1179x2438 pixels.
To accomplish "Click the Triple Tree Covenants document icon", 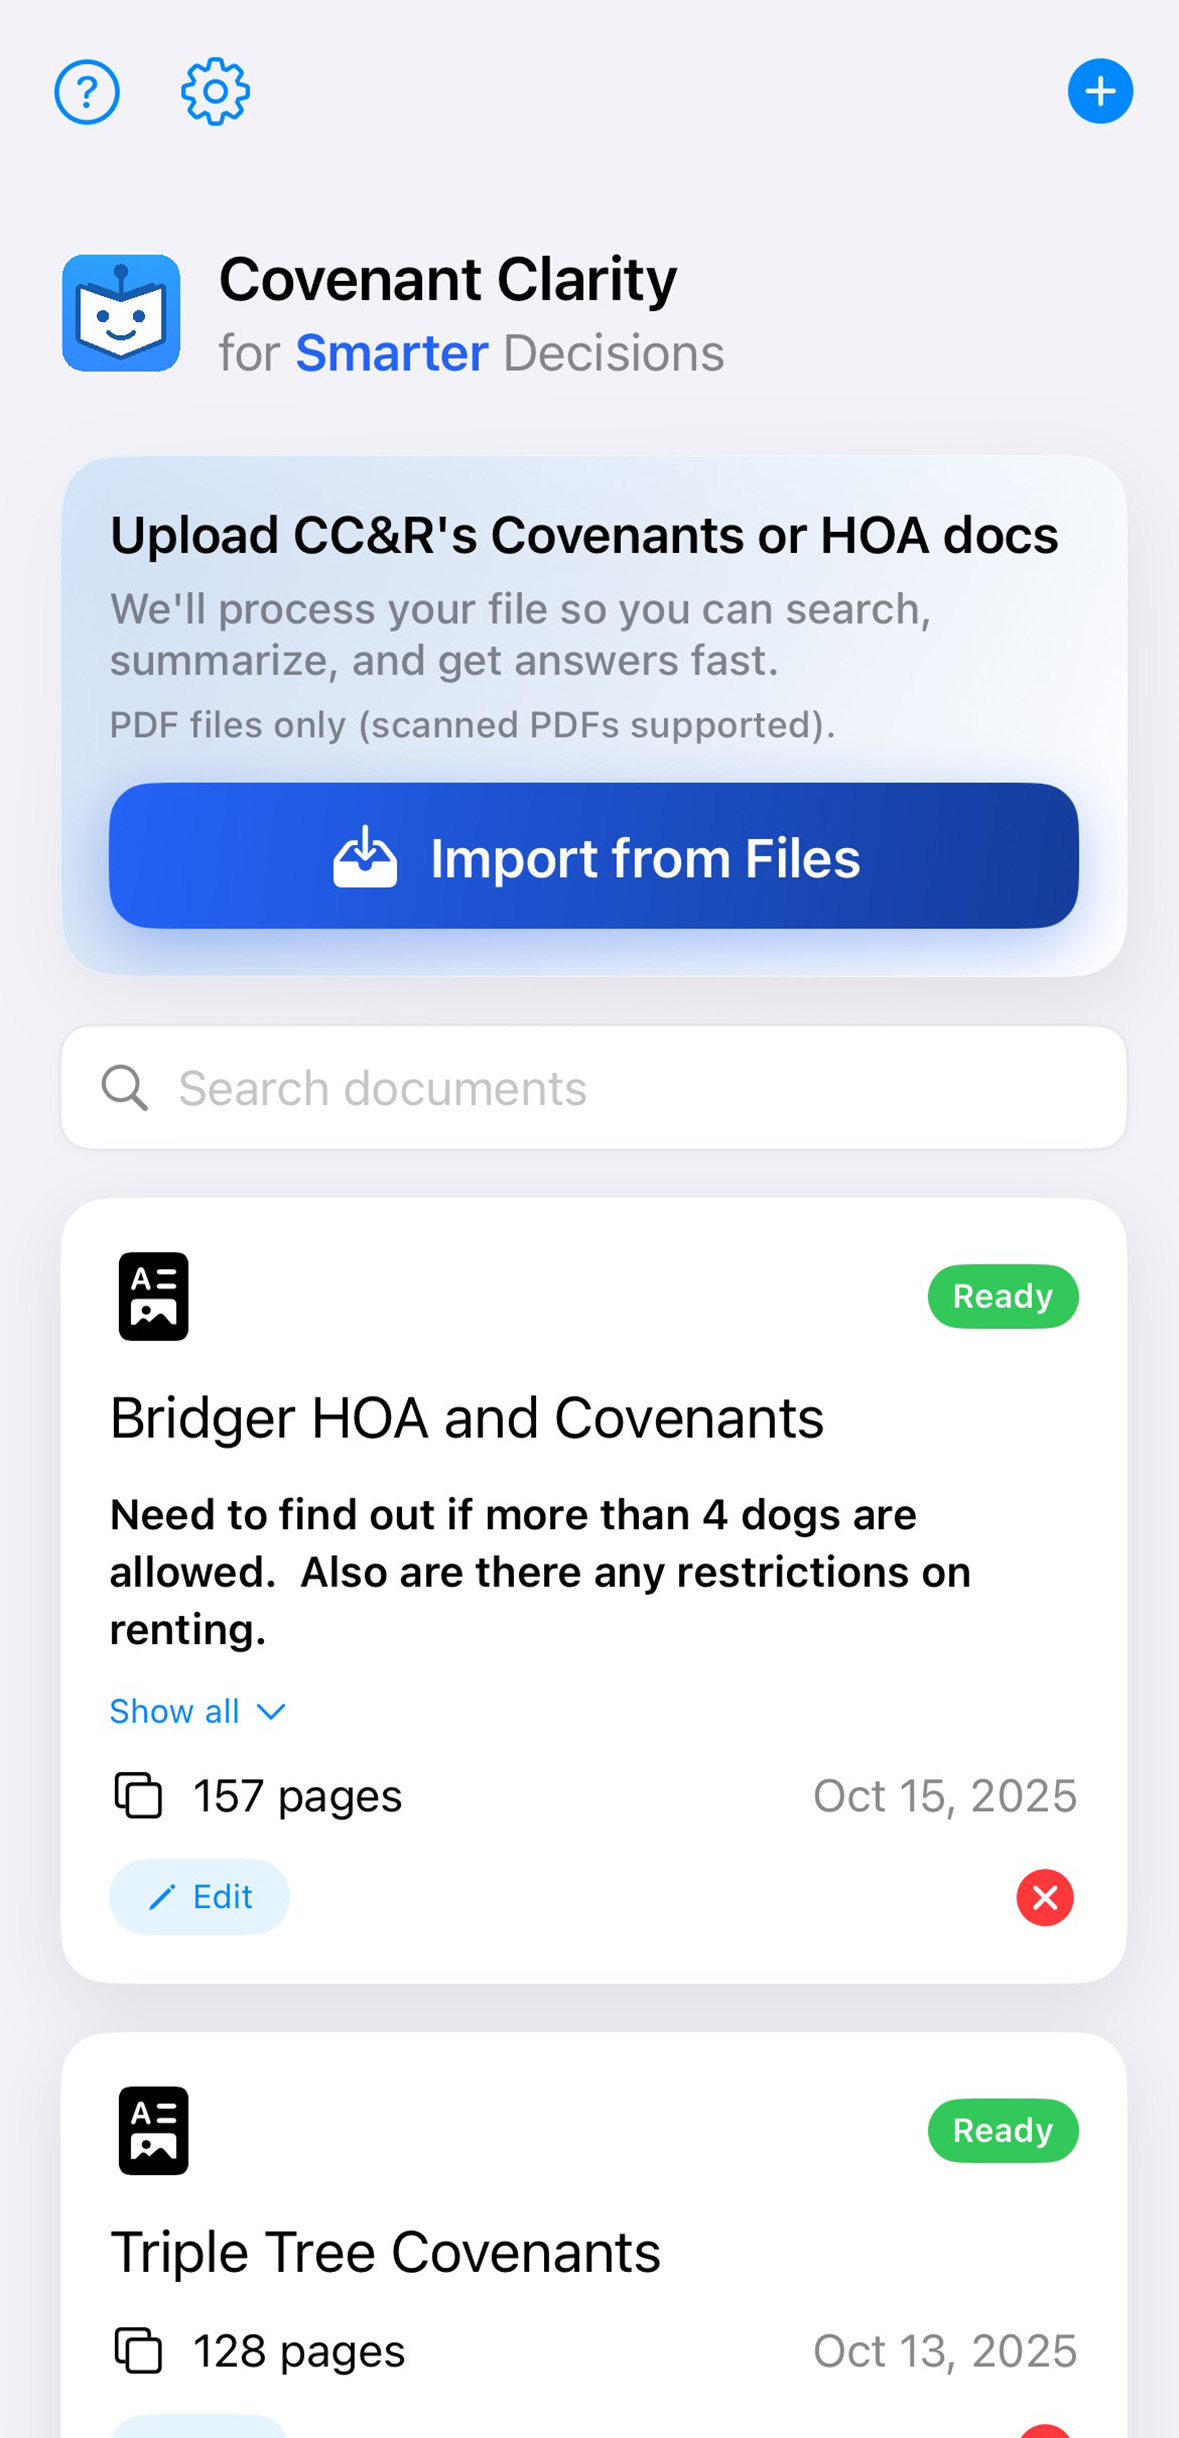I will [153, 2130].
